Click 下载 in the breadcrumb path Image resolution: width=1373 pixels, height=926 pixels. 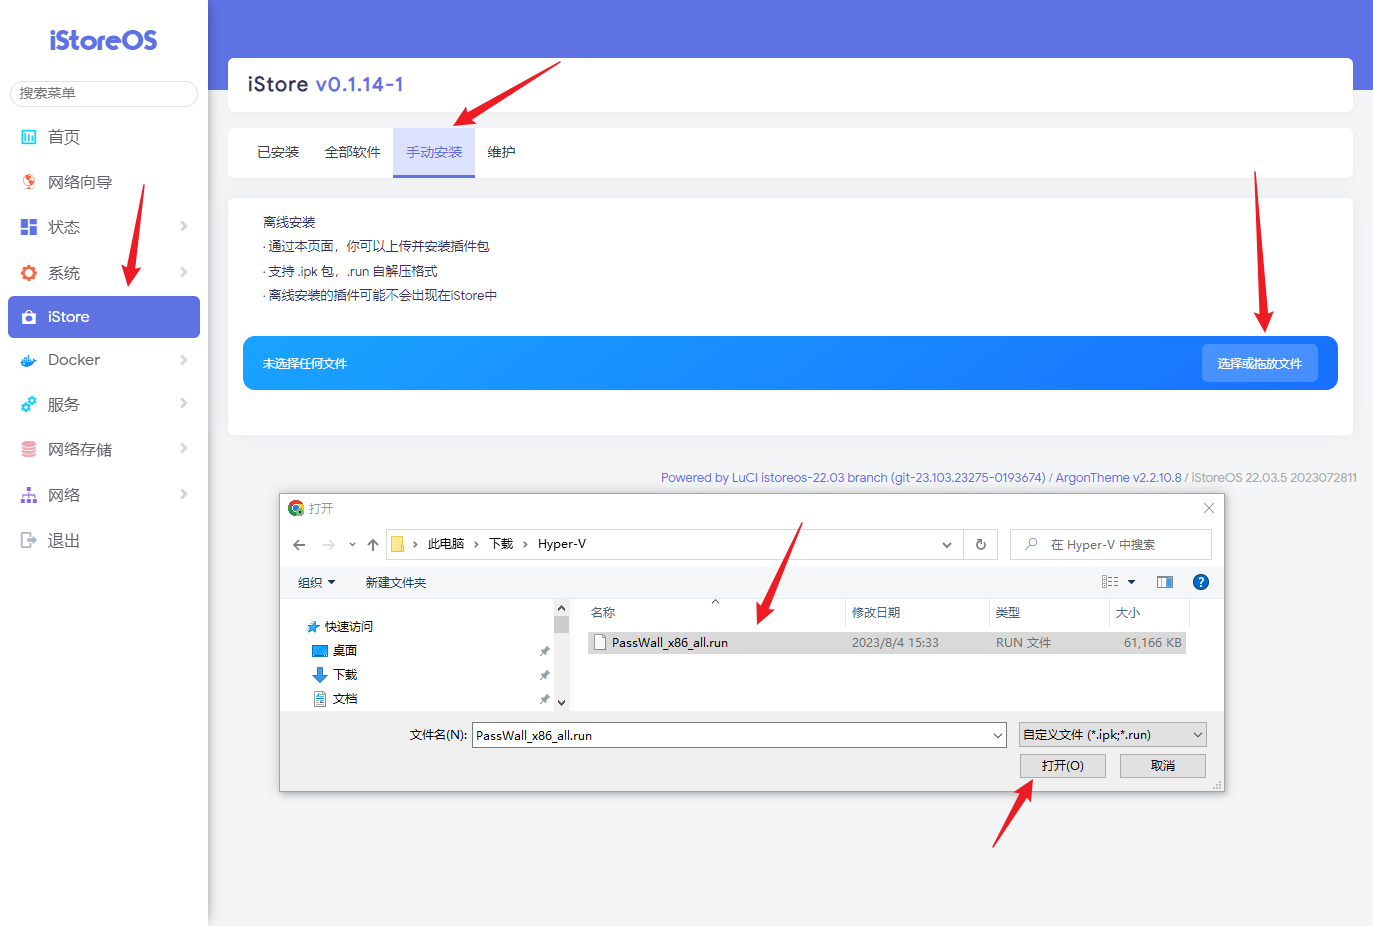pos(501,544)
